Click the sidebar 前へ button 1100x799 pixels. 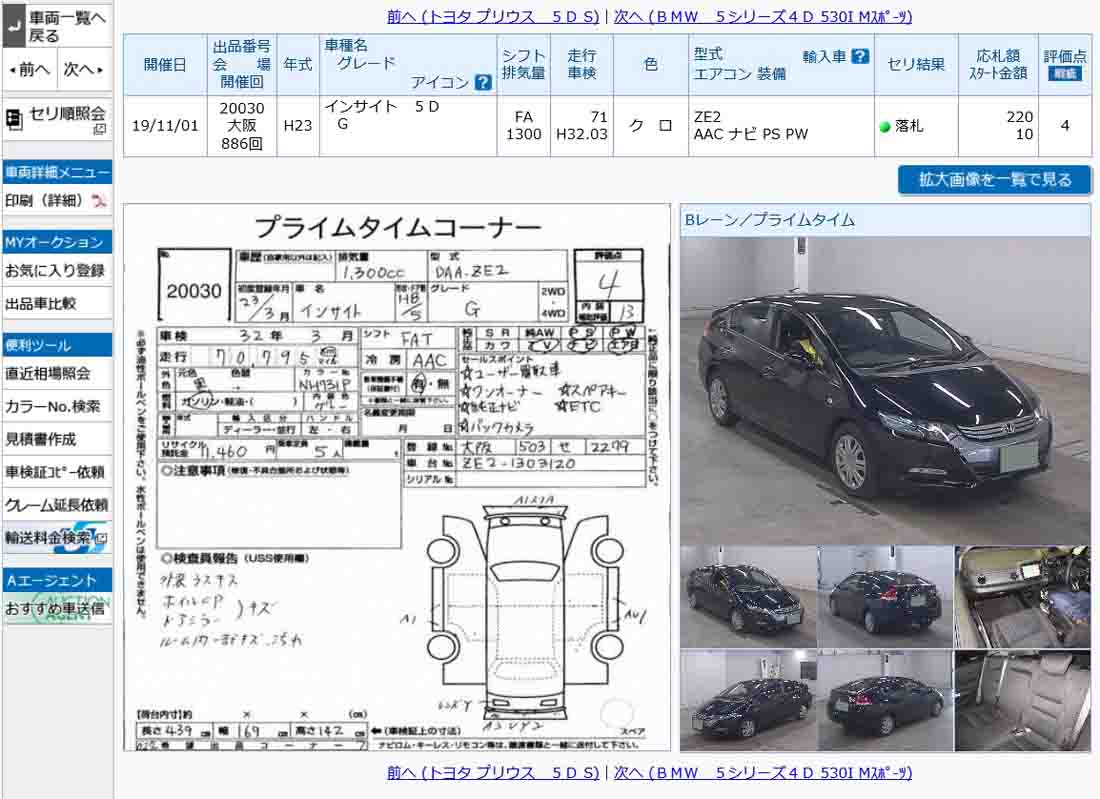click(29, 69)
